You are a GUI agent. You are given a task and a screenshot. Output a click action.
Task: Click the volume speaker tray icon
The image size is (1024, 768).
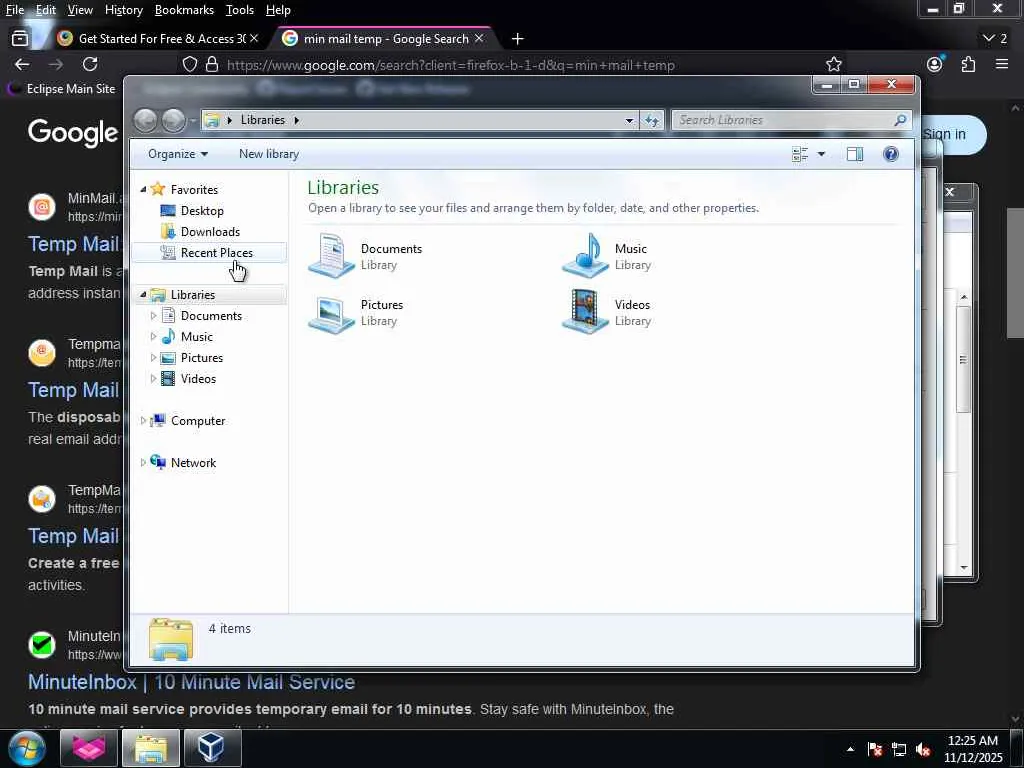tap(923, 750)
